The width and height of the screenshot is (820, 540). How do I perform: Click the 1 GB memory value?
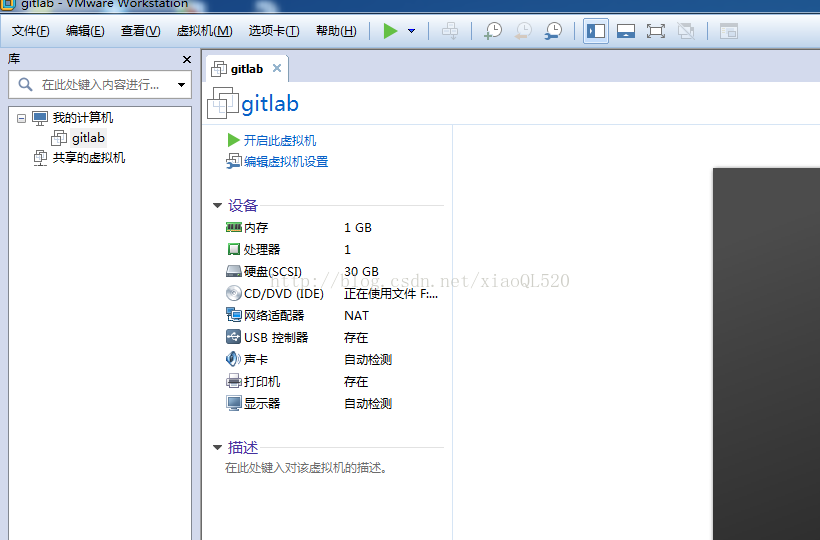(358, 228)
